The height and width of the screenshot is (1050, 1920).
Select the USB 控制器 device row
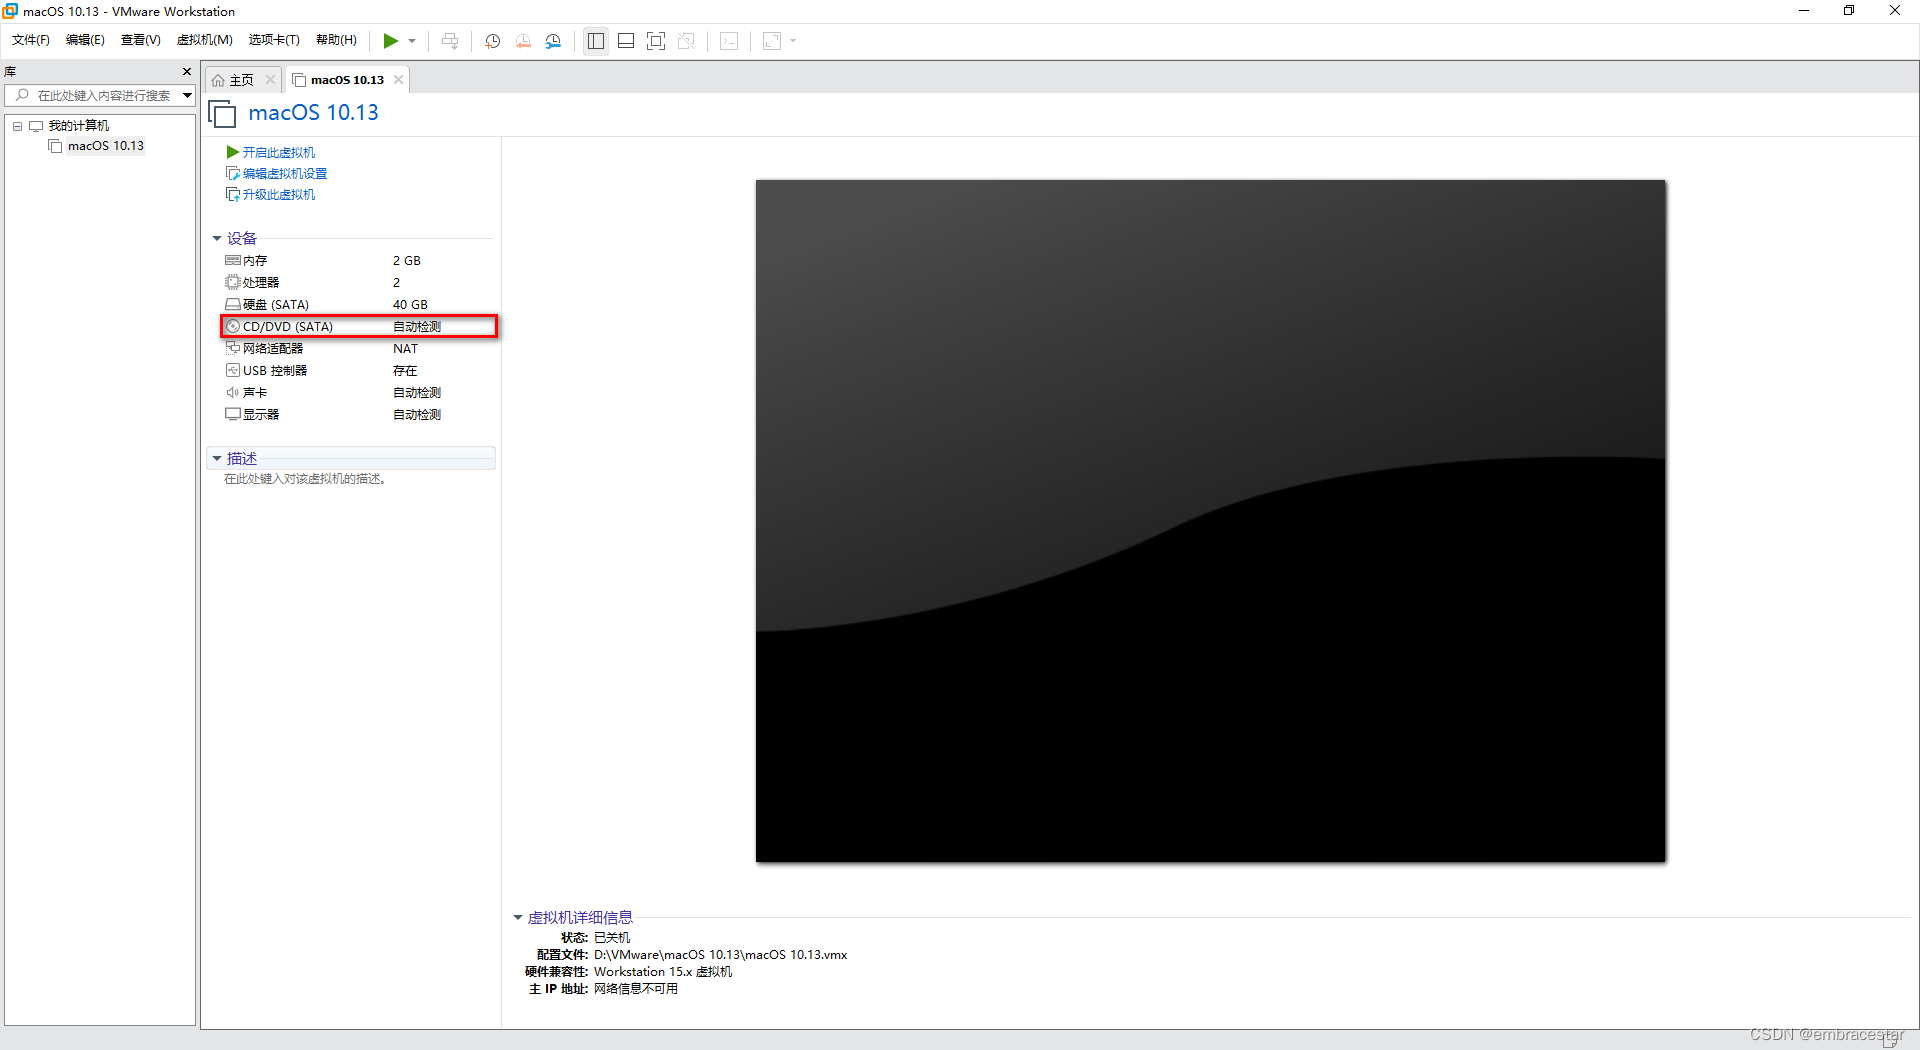coord(358,370)
